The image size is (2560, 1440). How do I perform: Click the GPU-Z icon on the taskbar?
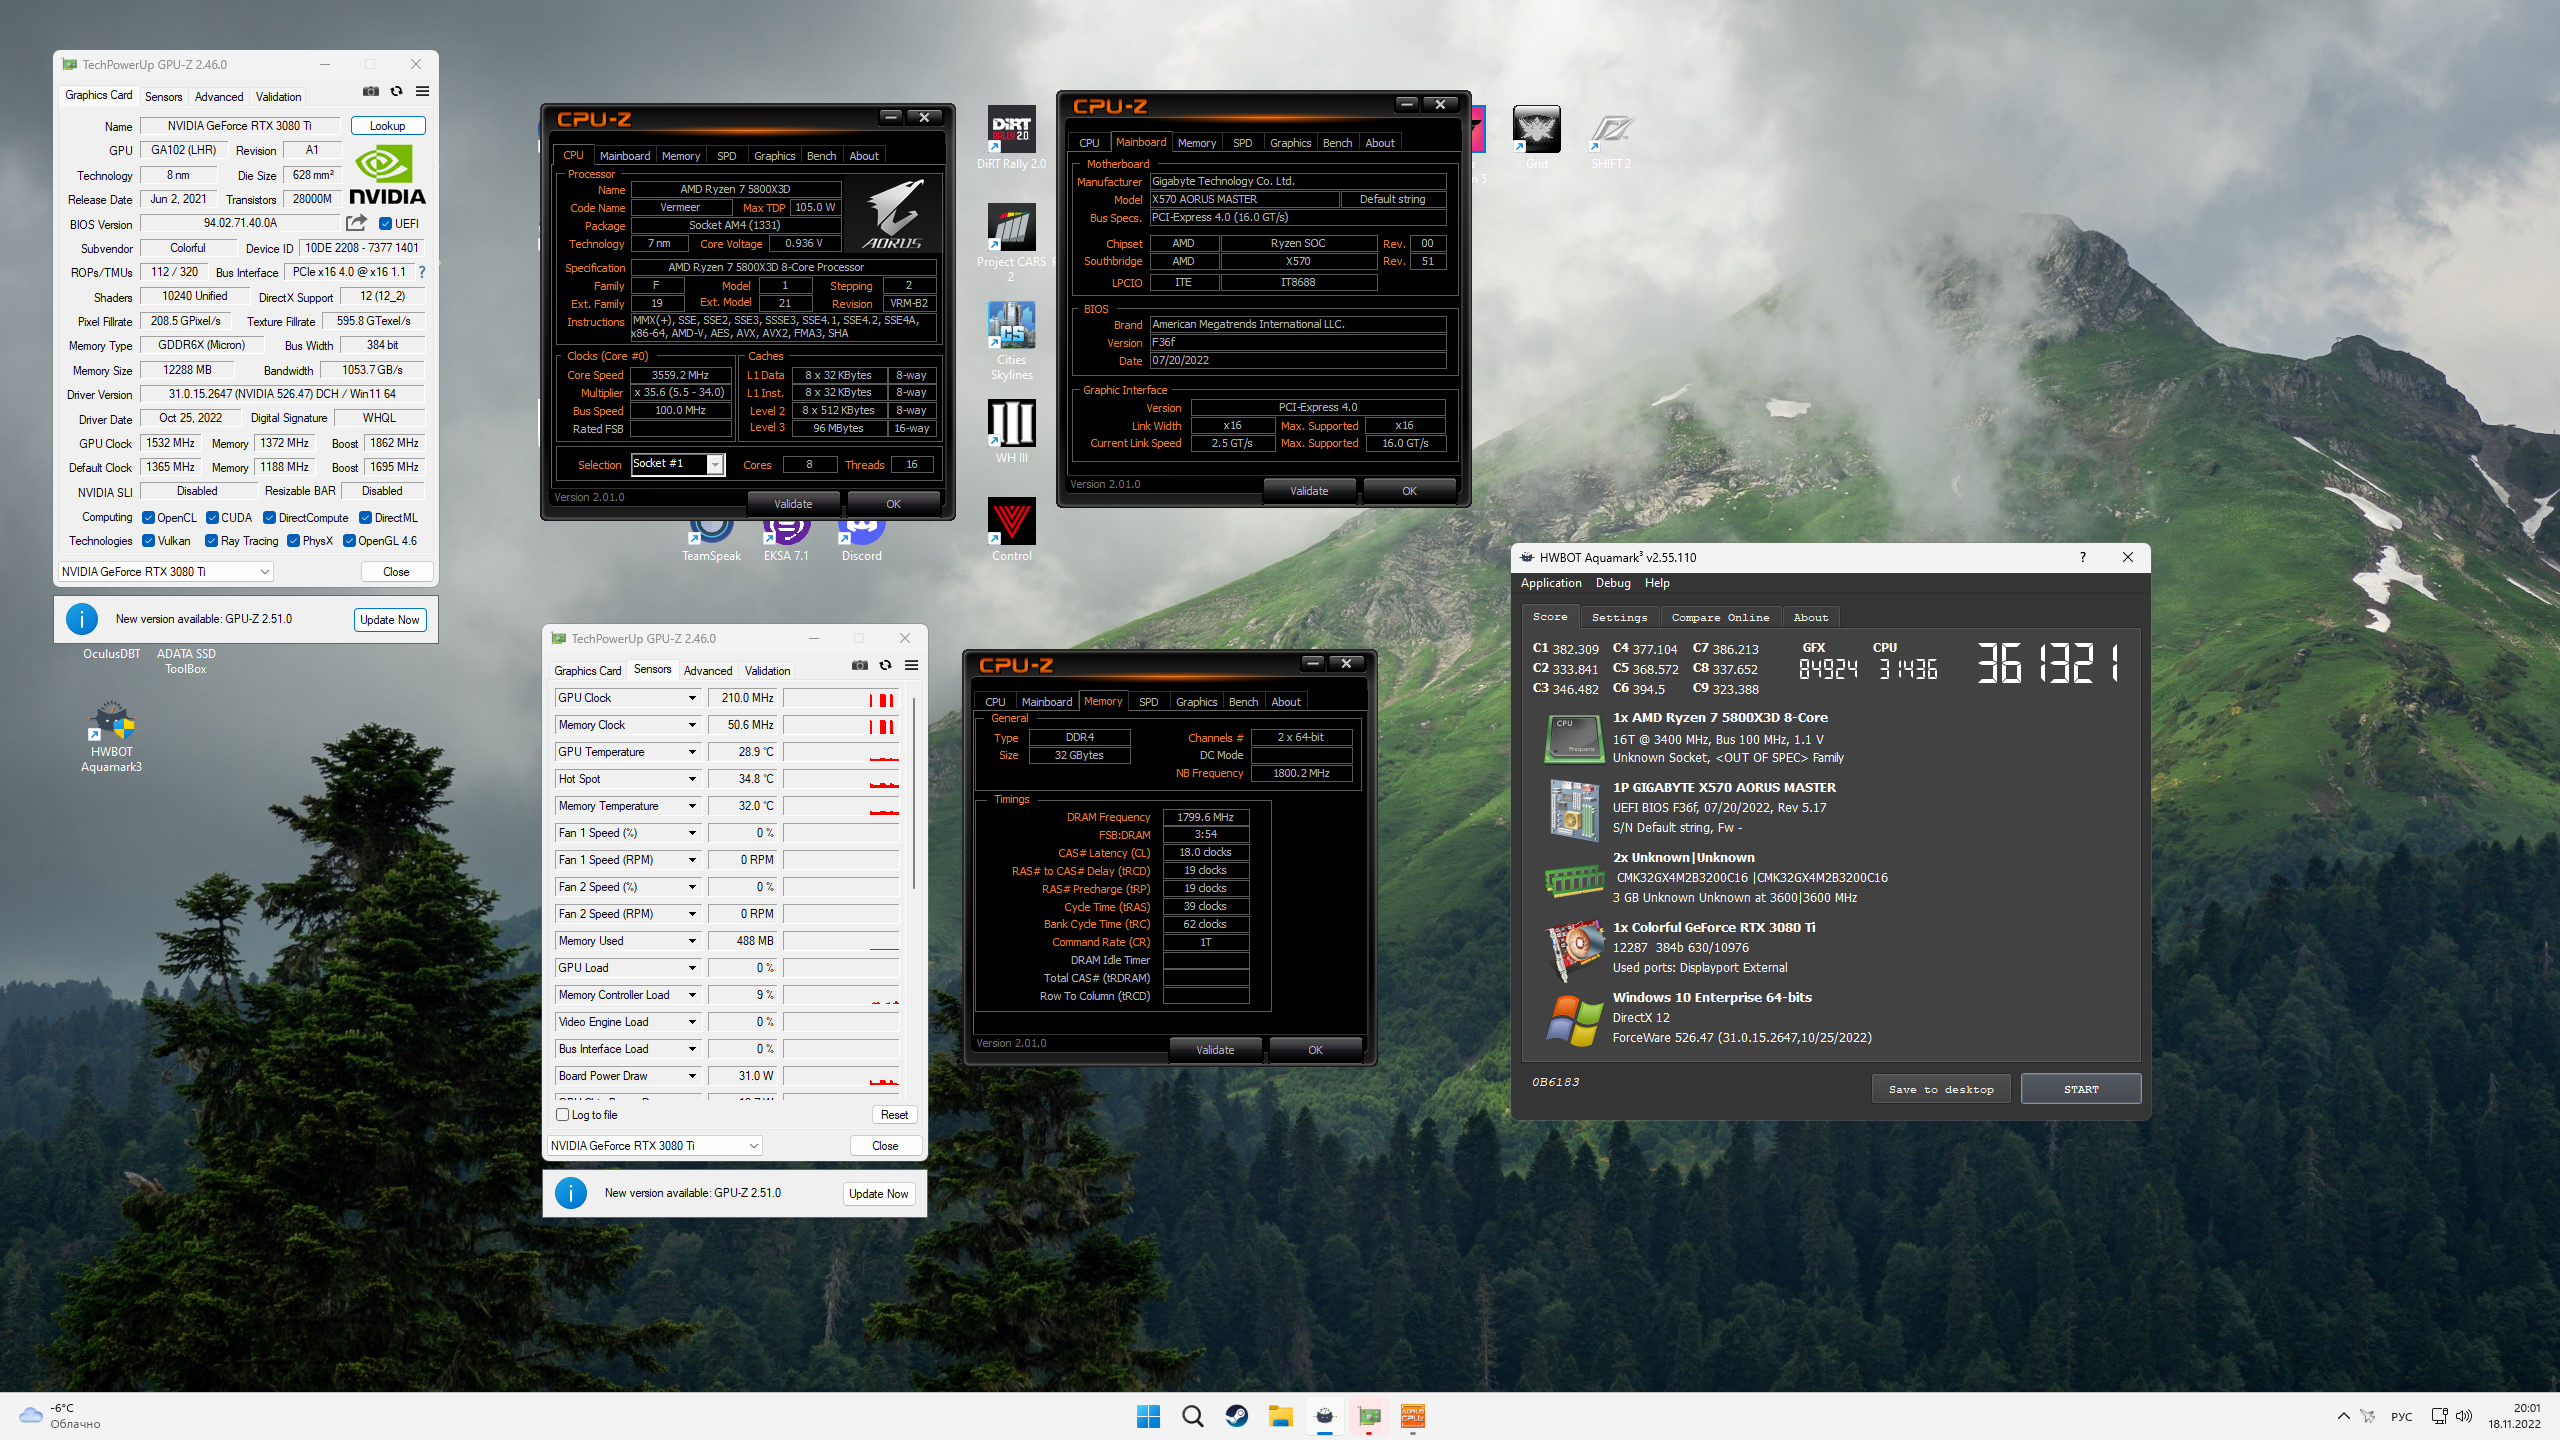click(1369, 1416)
